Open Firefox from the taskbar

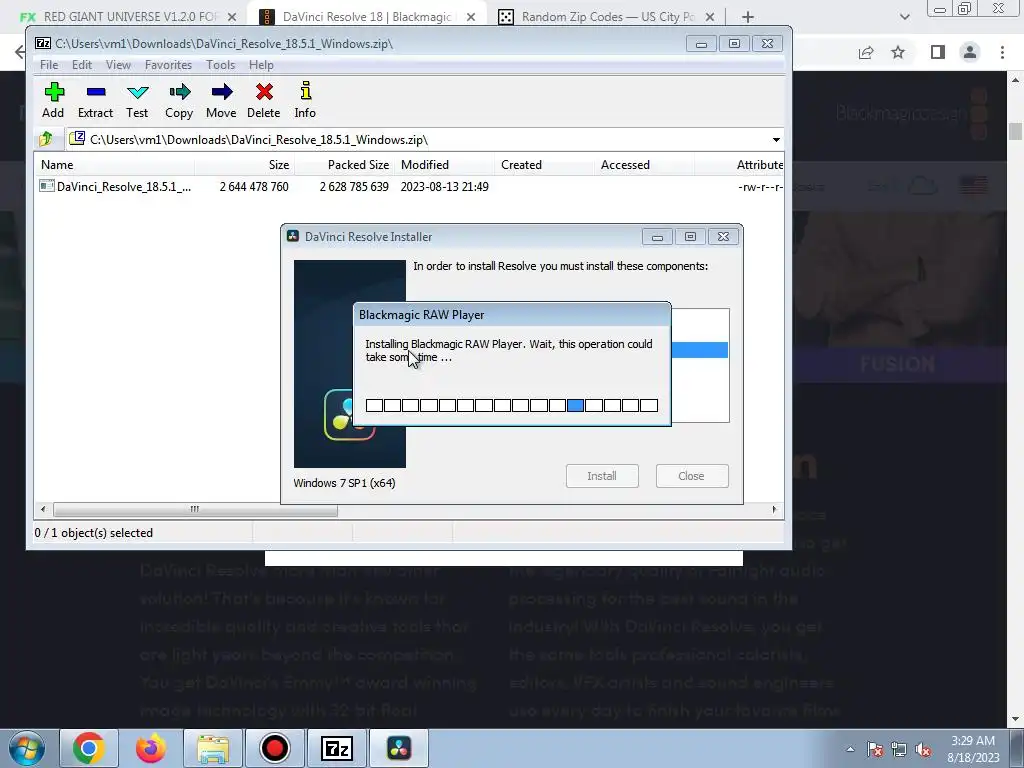click(x=151, y=748)
